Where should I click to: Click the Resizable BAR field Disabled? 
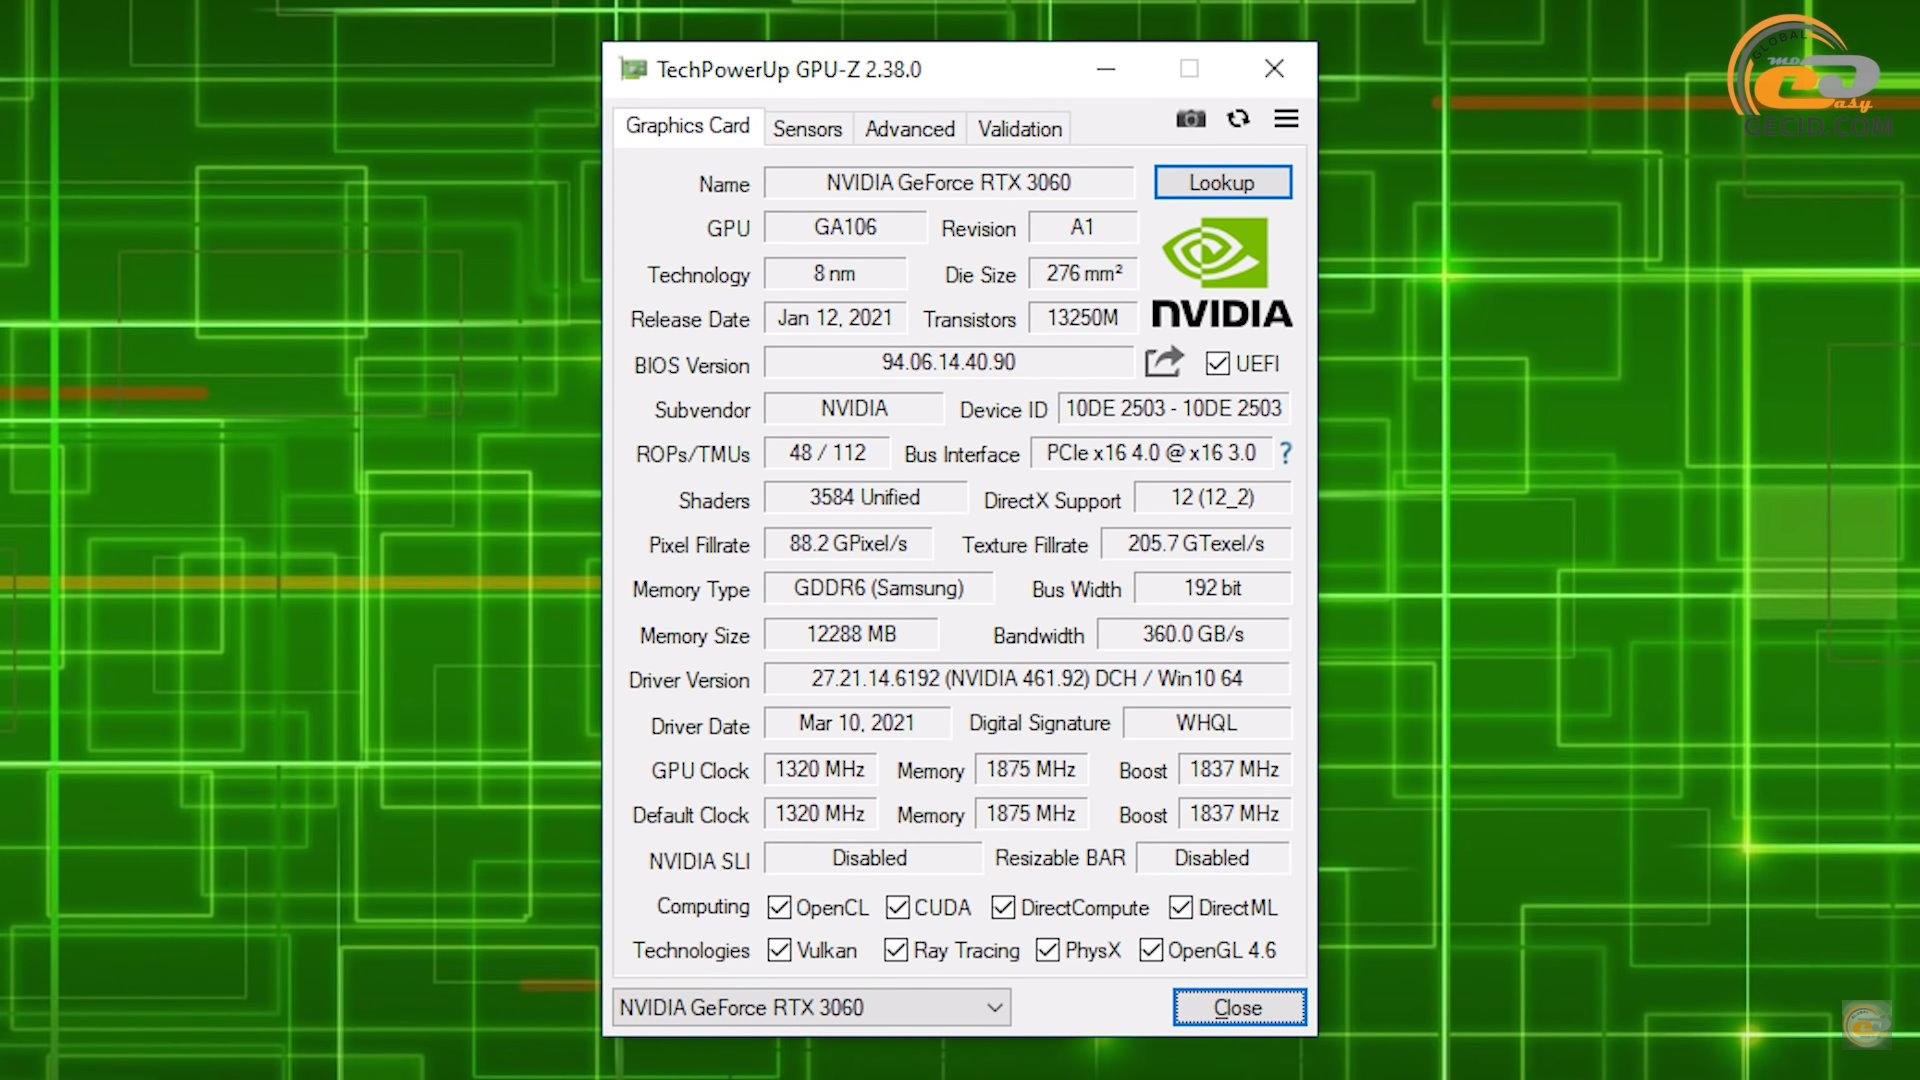[1212, 859]
